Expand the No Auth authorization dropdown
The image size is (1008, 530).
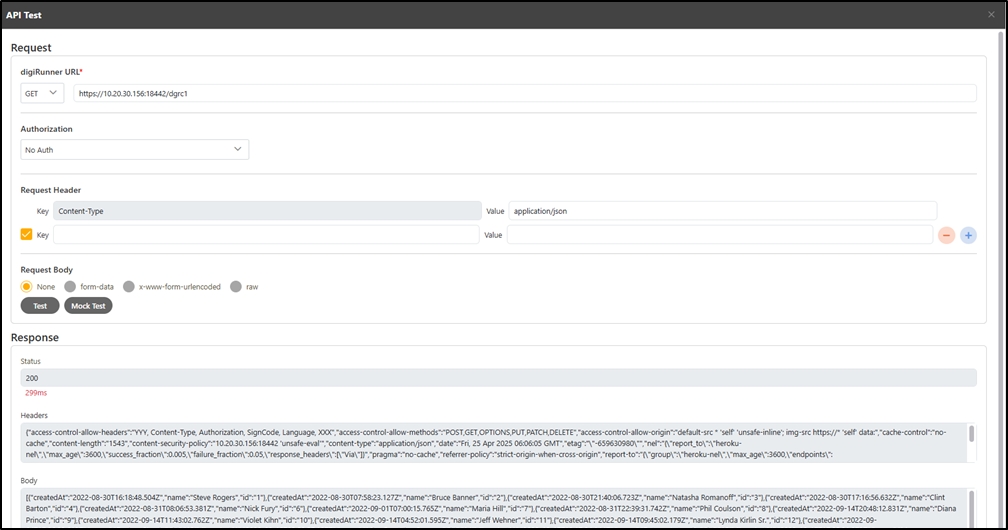coord(134,149)
